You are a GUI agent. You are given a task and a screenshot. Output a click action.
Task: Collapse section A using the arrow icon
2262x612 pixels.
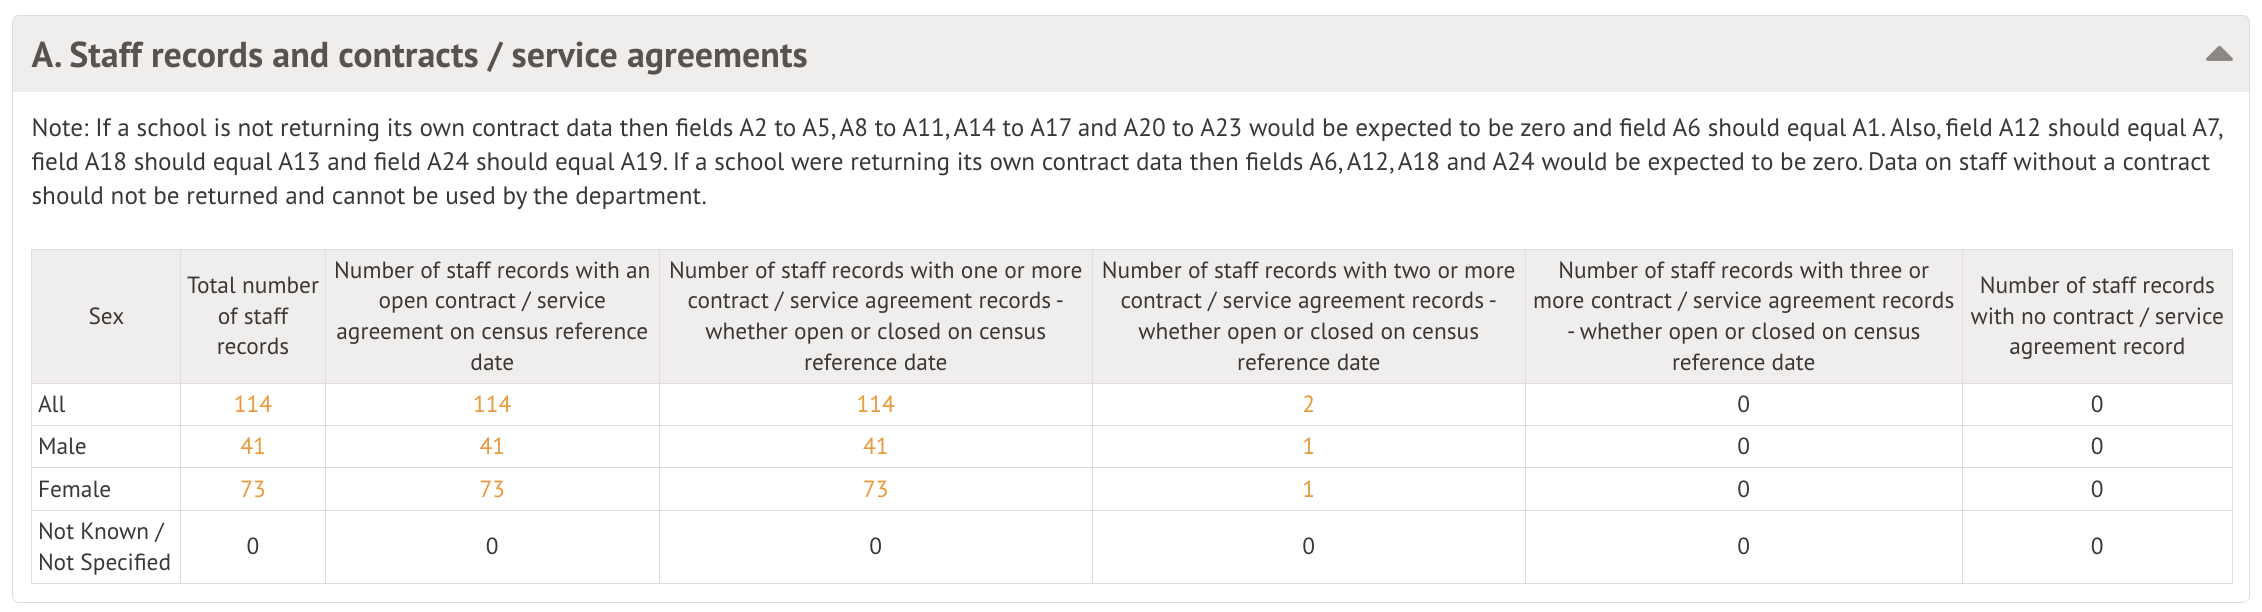(x=2218, y=54)
